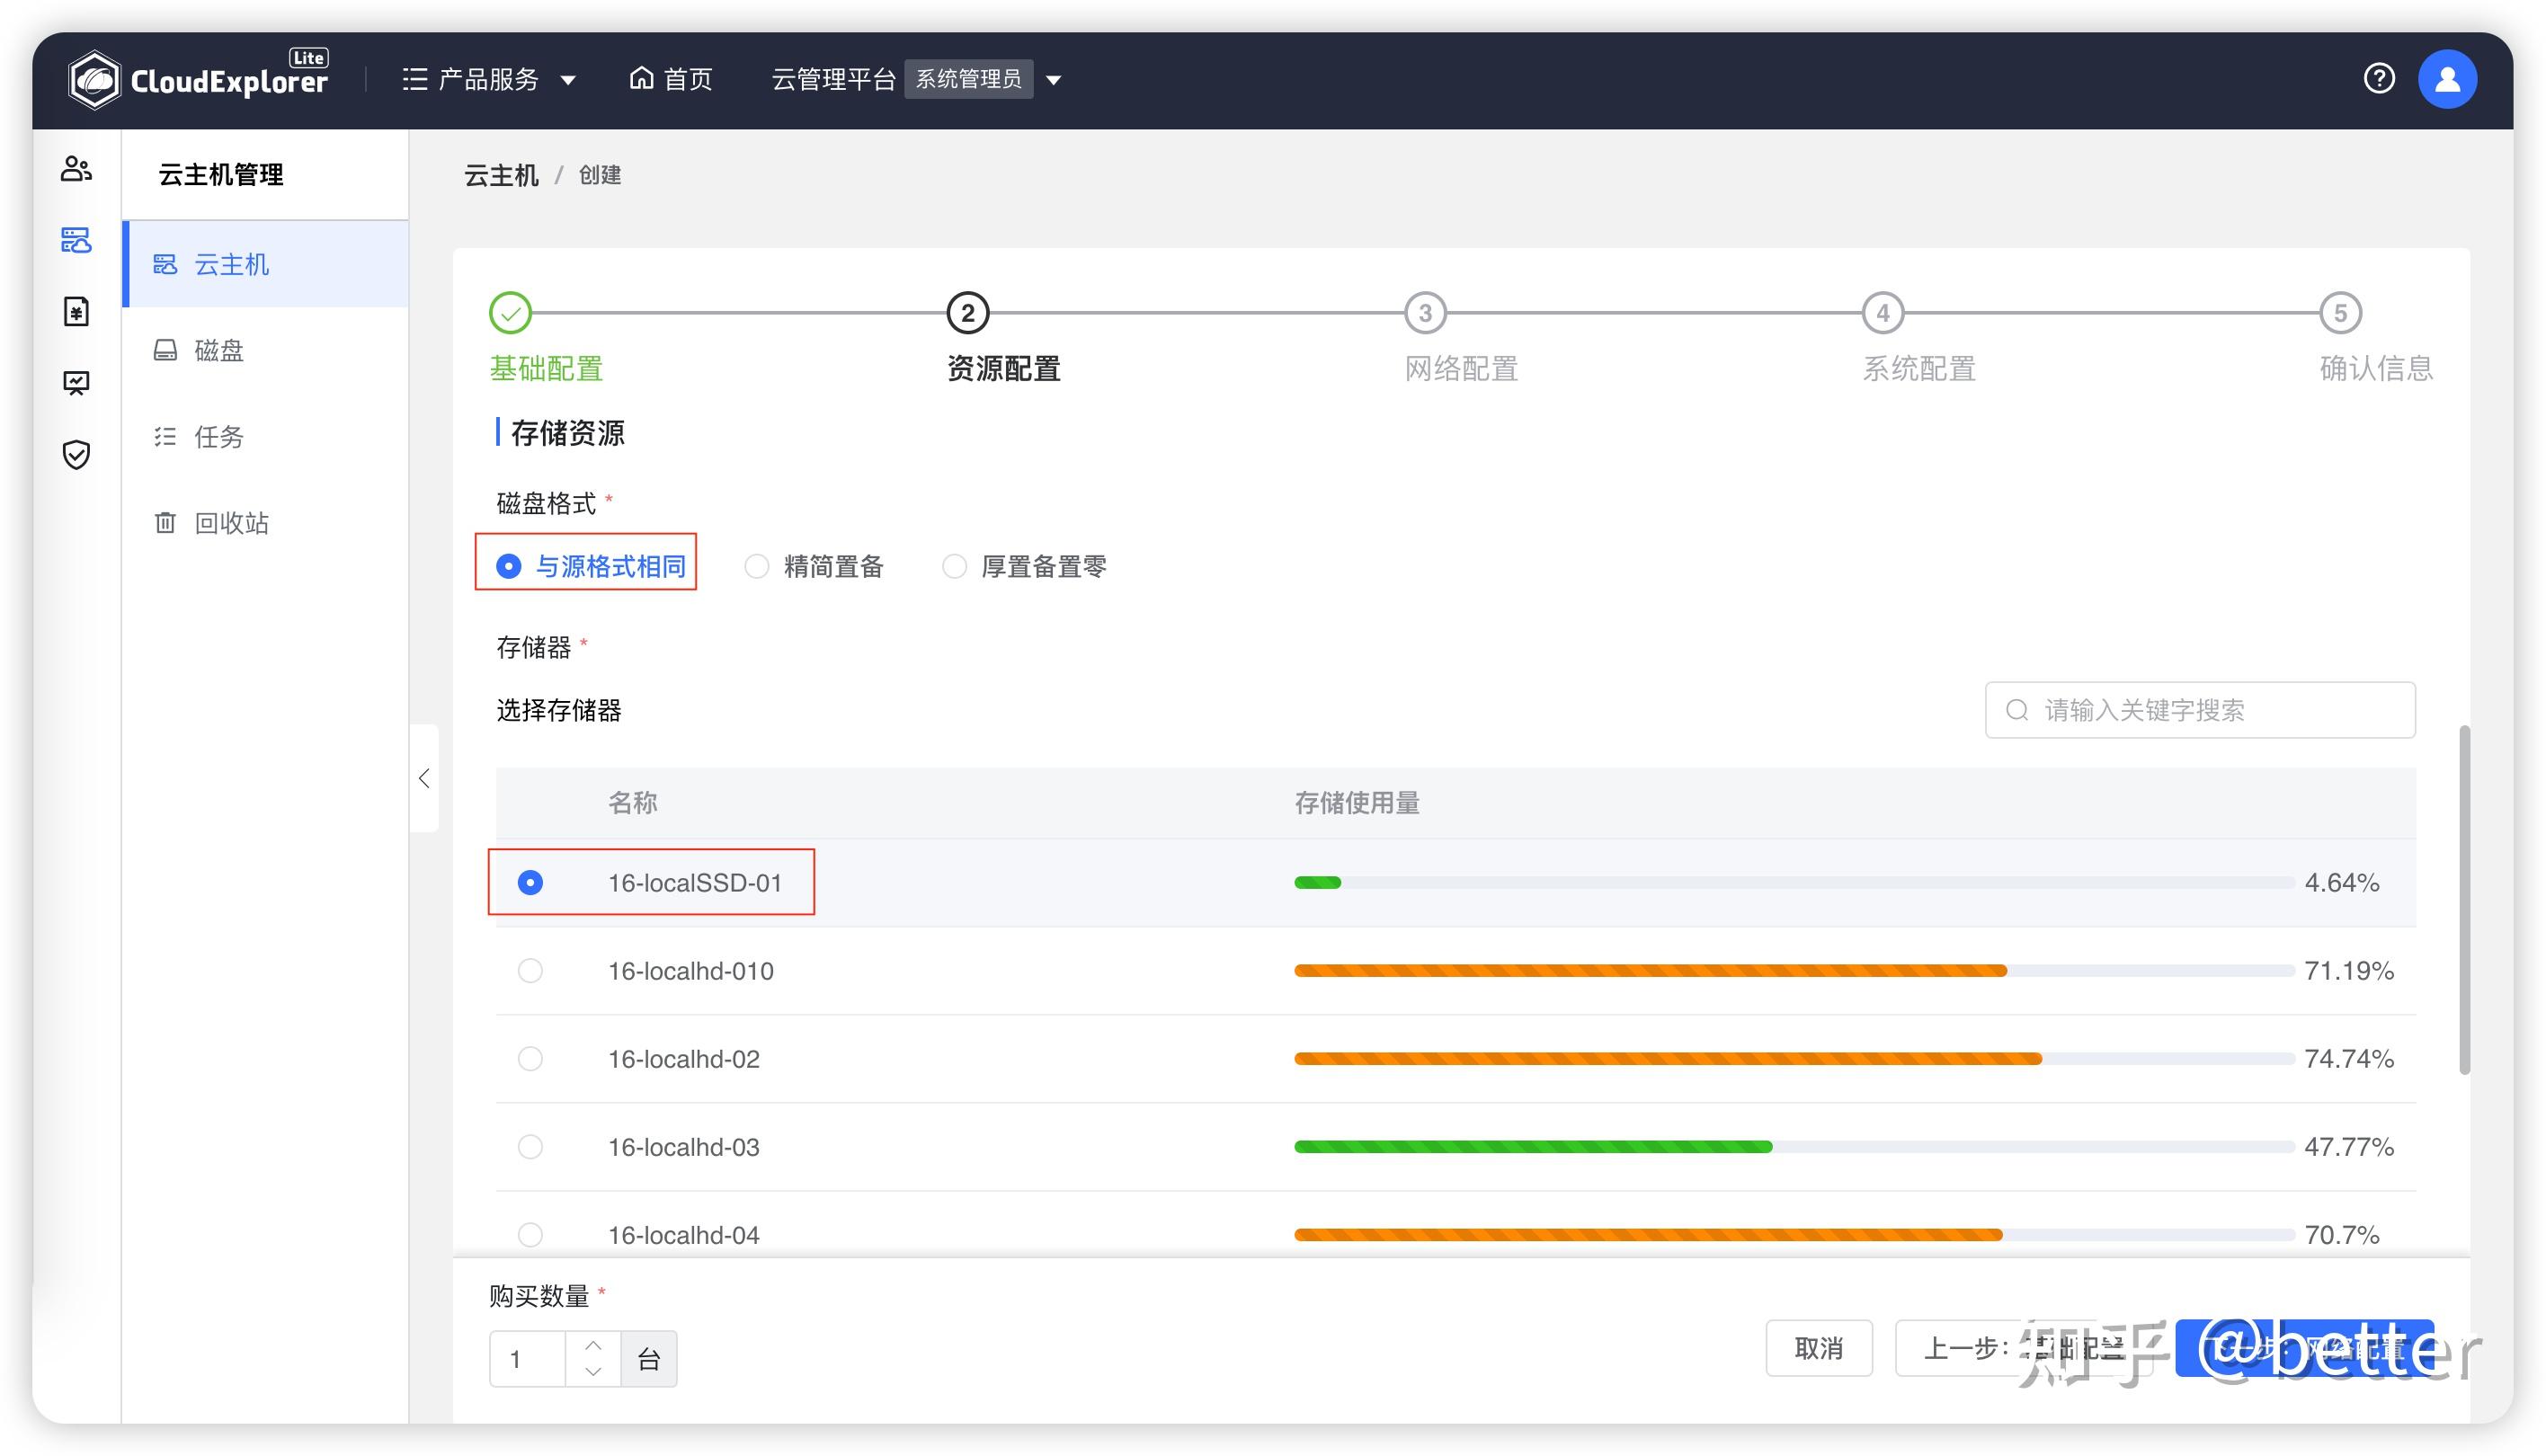Click the security shield sidebar icon
Image resolution: width=2546 pixels, height=1456 pixels.
coord(76,454)
